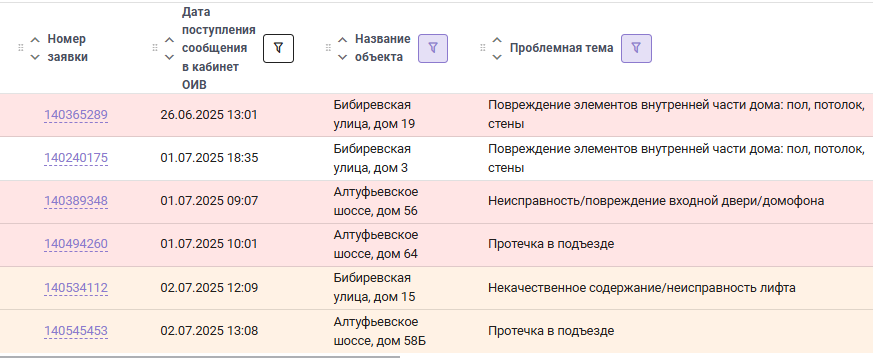Sort Название объекта descending with down chevron
The width and height of the screenshot is (873, 364).
click(x=342, y=57)
